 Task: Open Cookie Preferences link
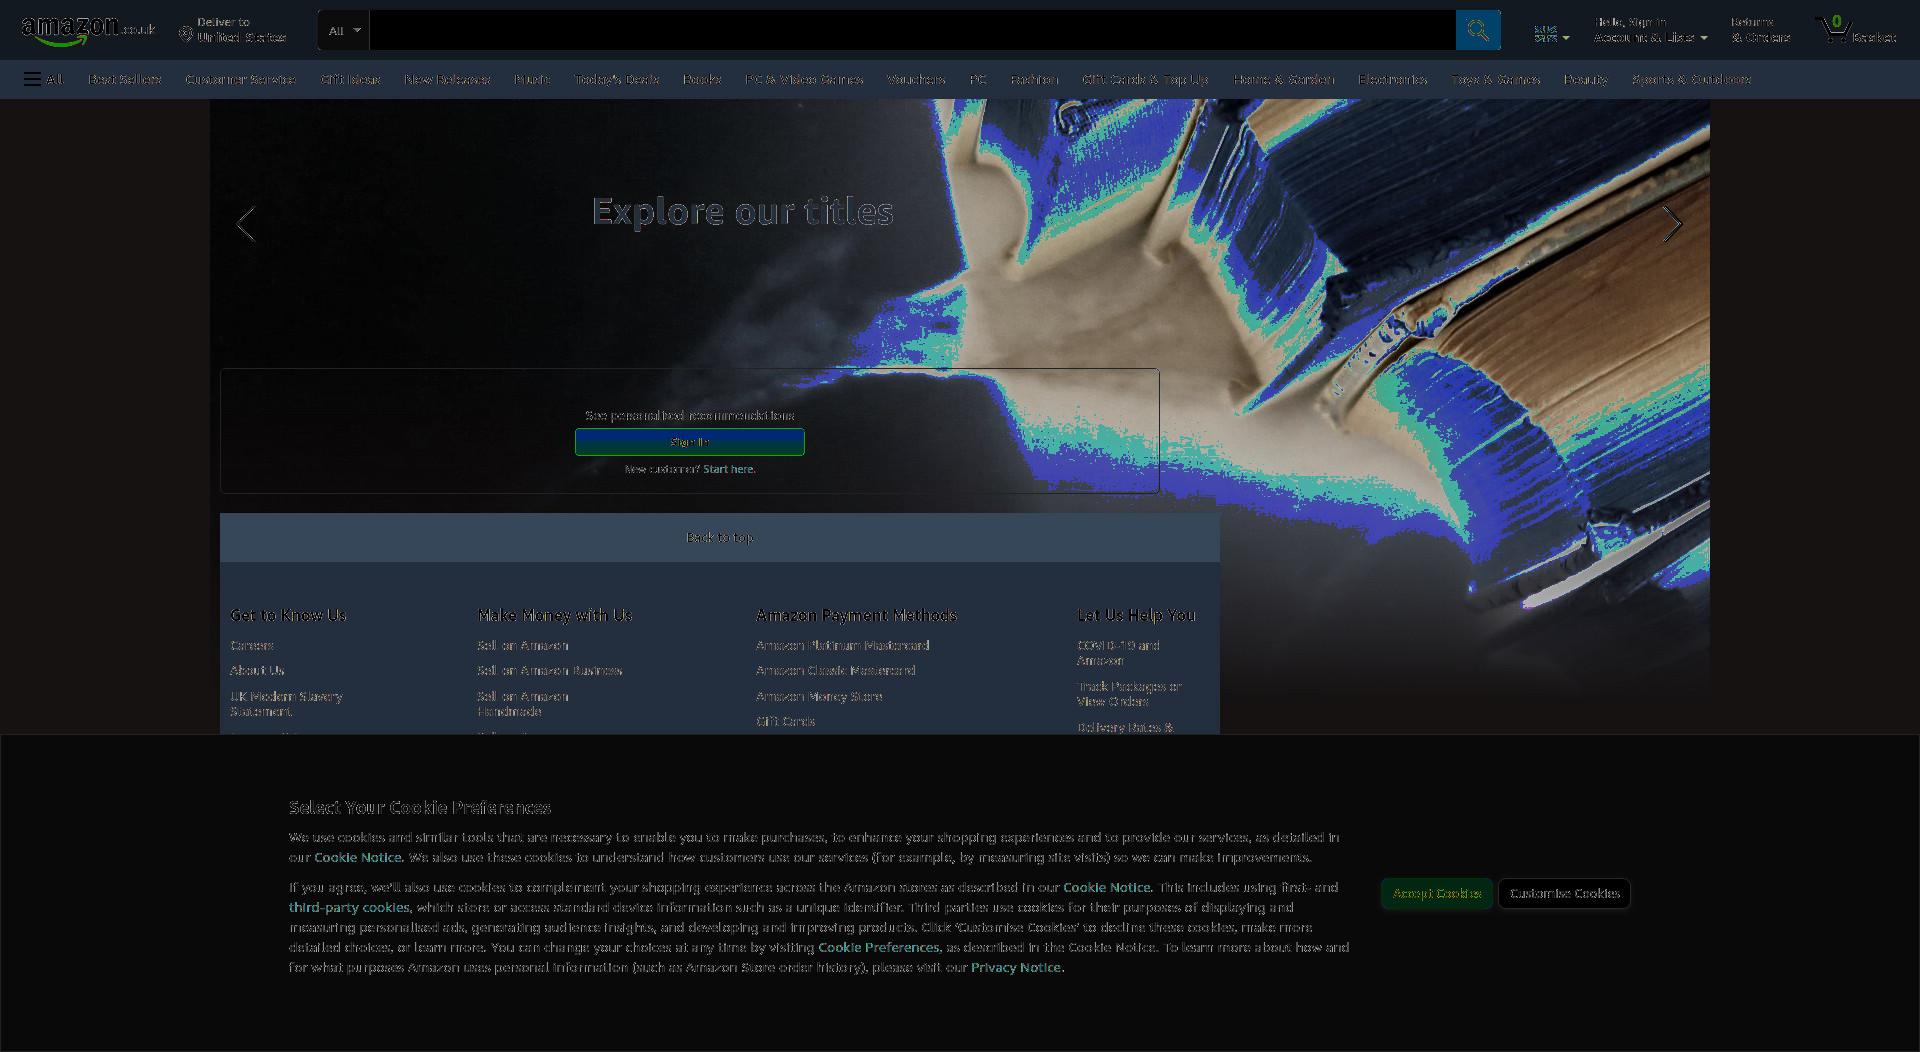point(878,947)
